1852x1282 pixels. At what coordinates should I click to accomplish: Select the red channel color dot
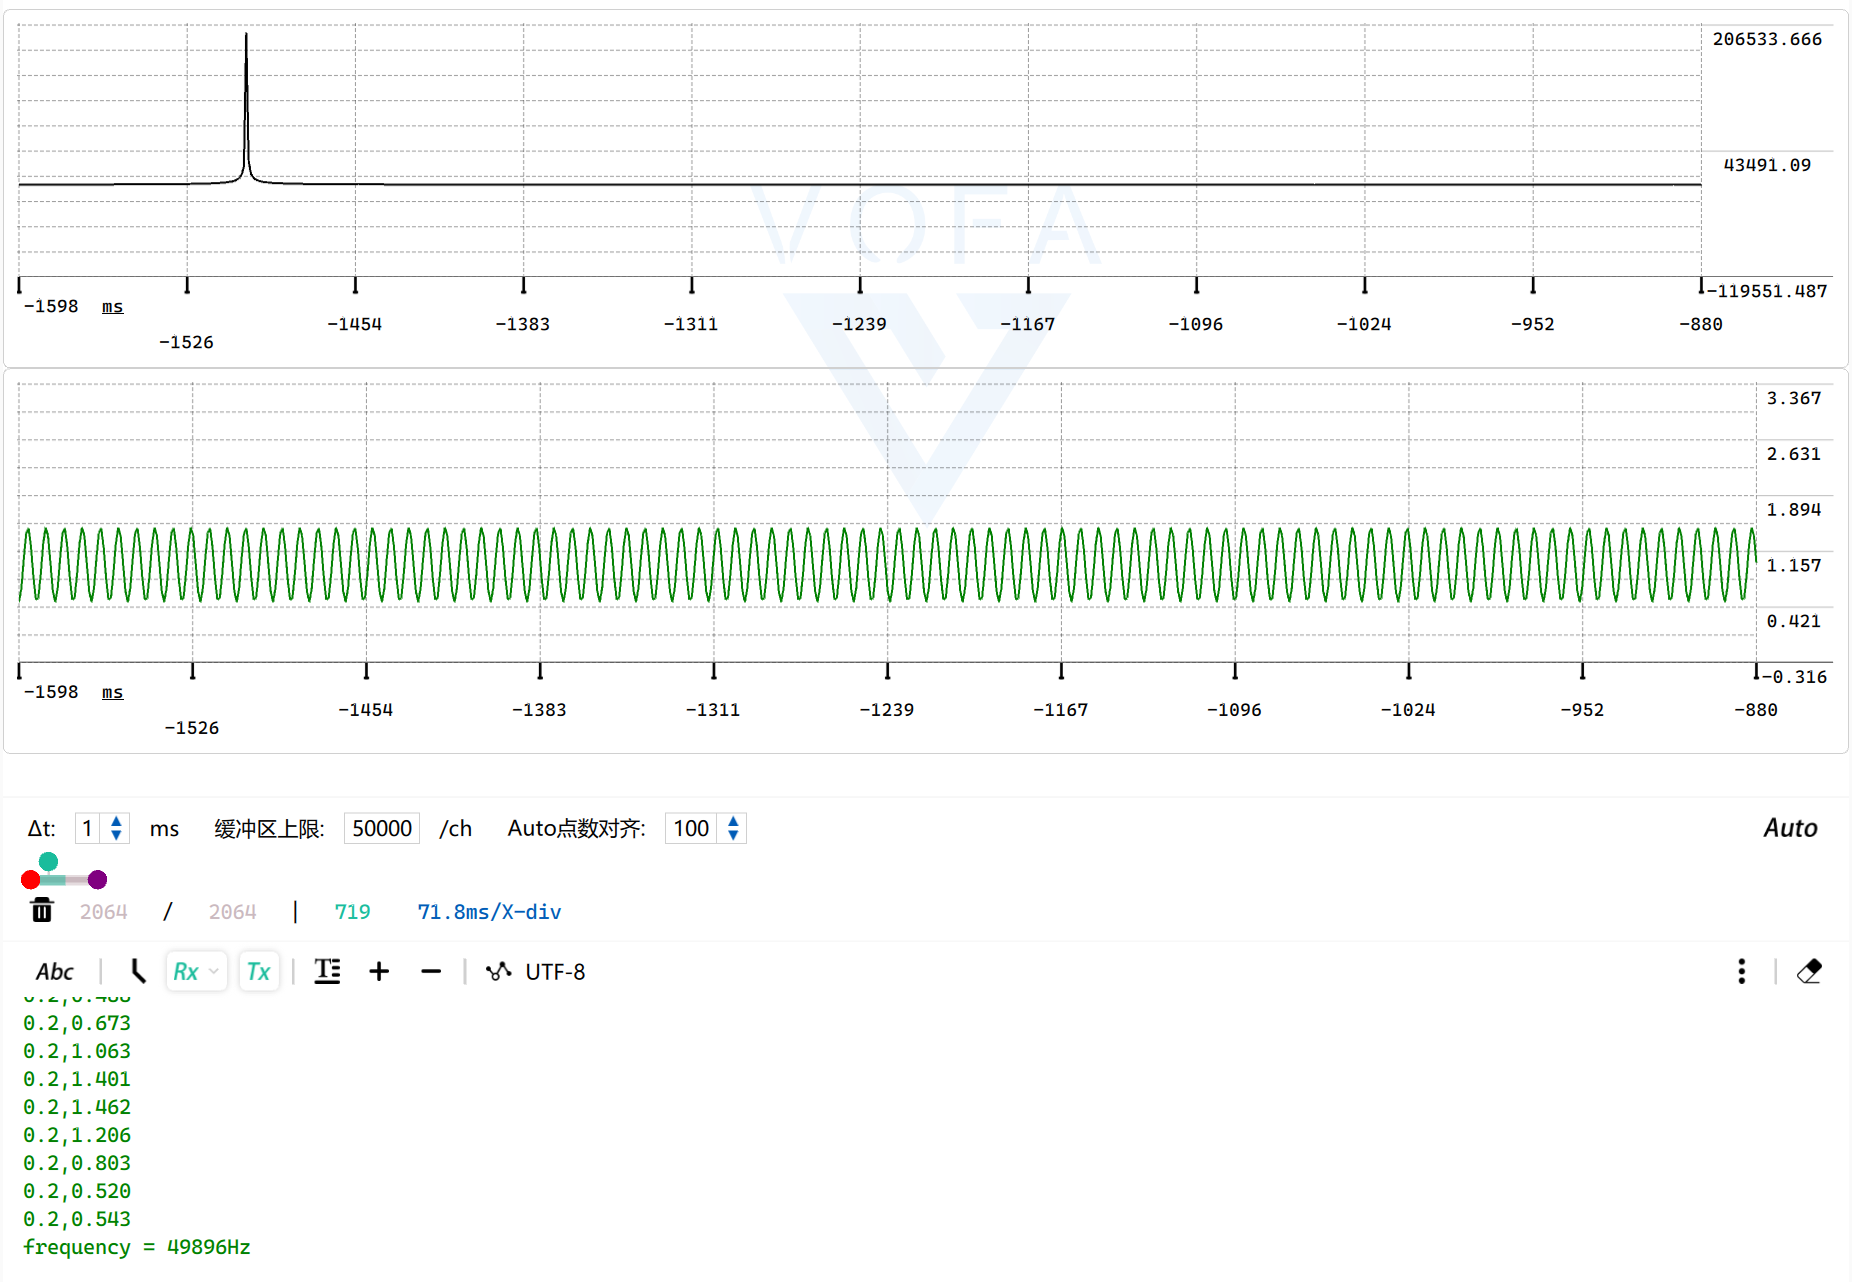click(30, 879)
